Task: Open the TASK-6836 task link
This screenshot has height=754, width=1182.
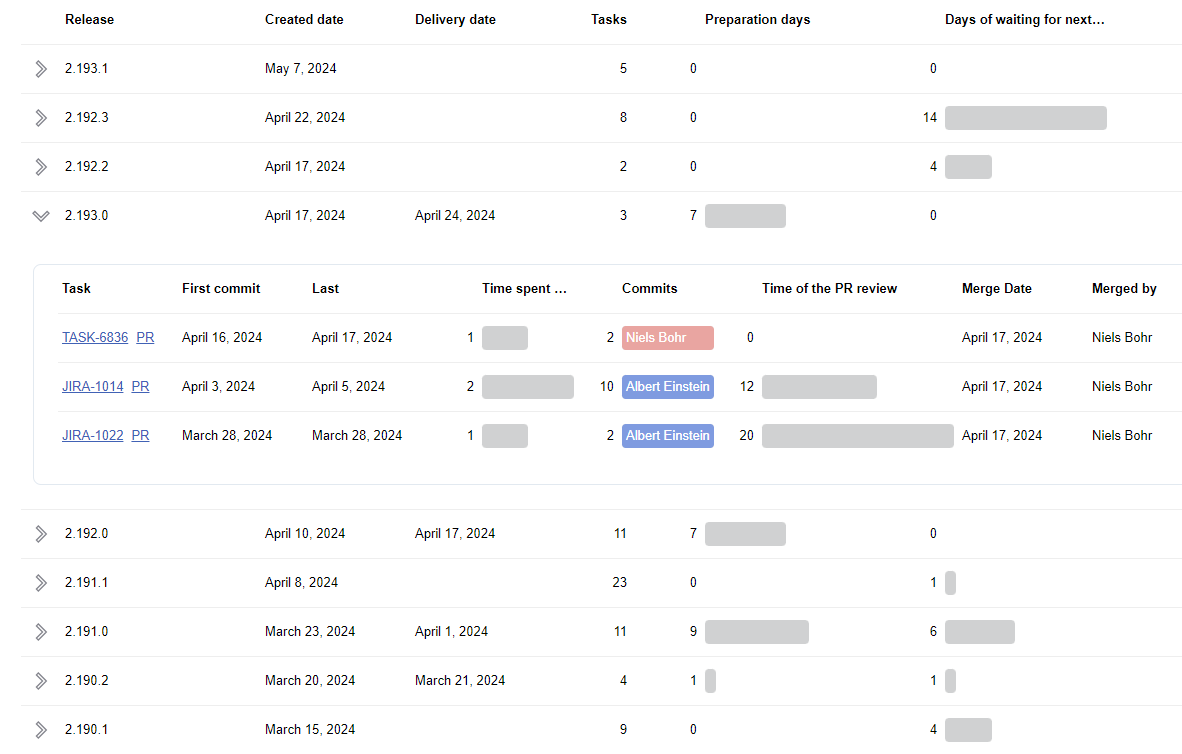Action: pos(95,338)
